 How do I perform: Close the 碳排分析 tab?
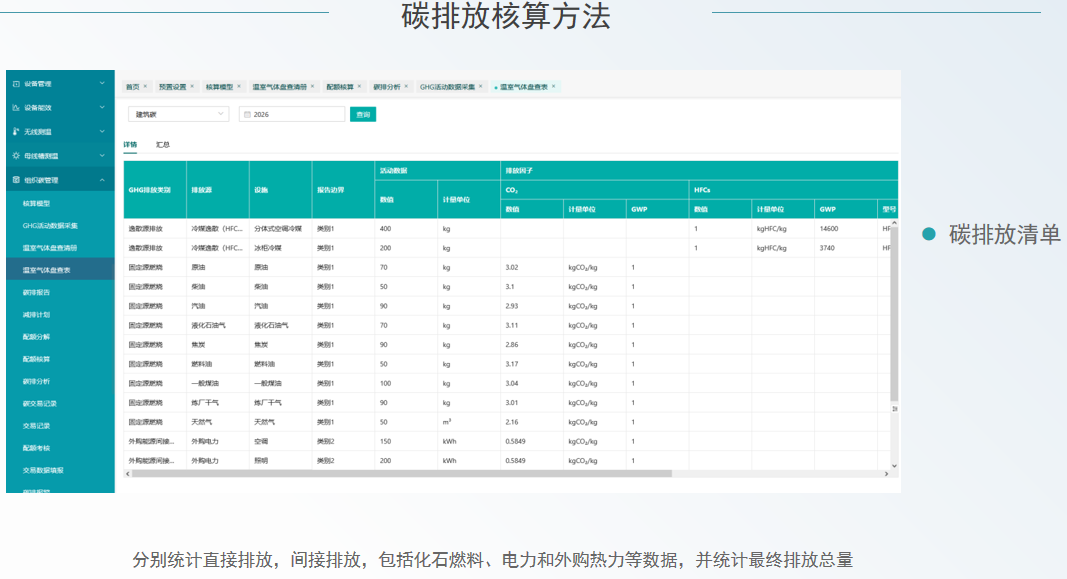click(x=406, y=86)
